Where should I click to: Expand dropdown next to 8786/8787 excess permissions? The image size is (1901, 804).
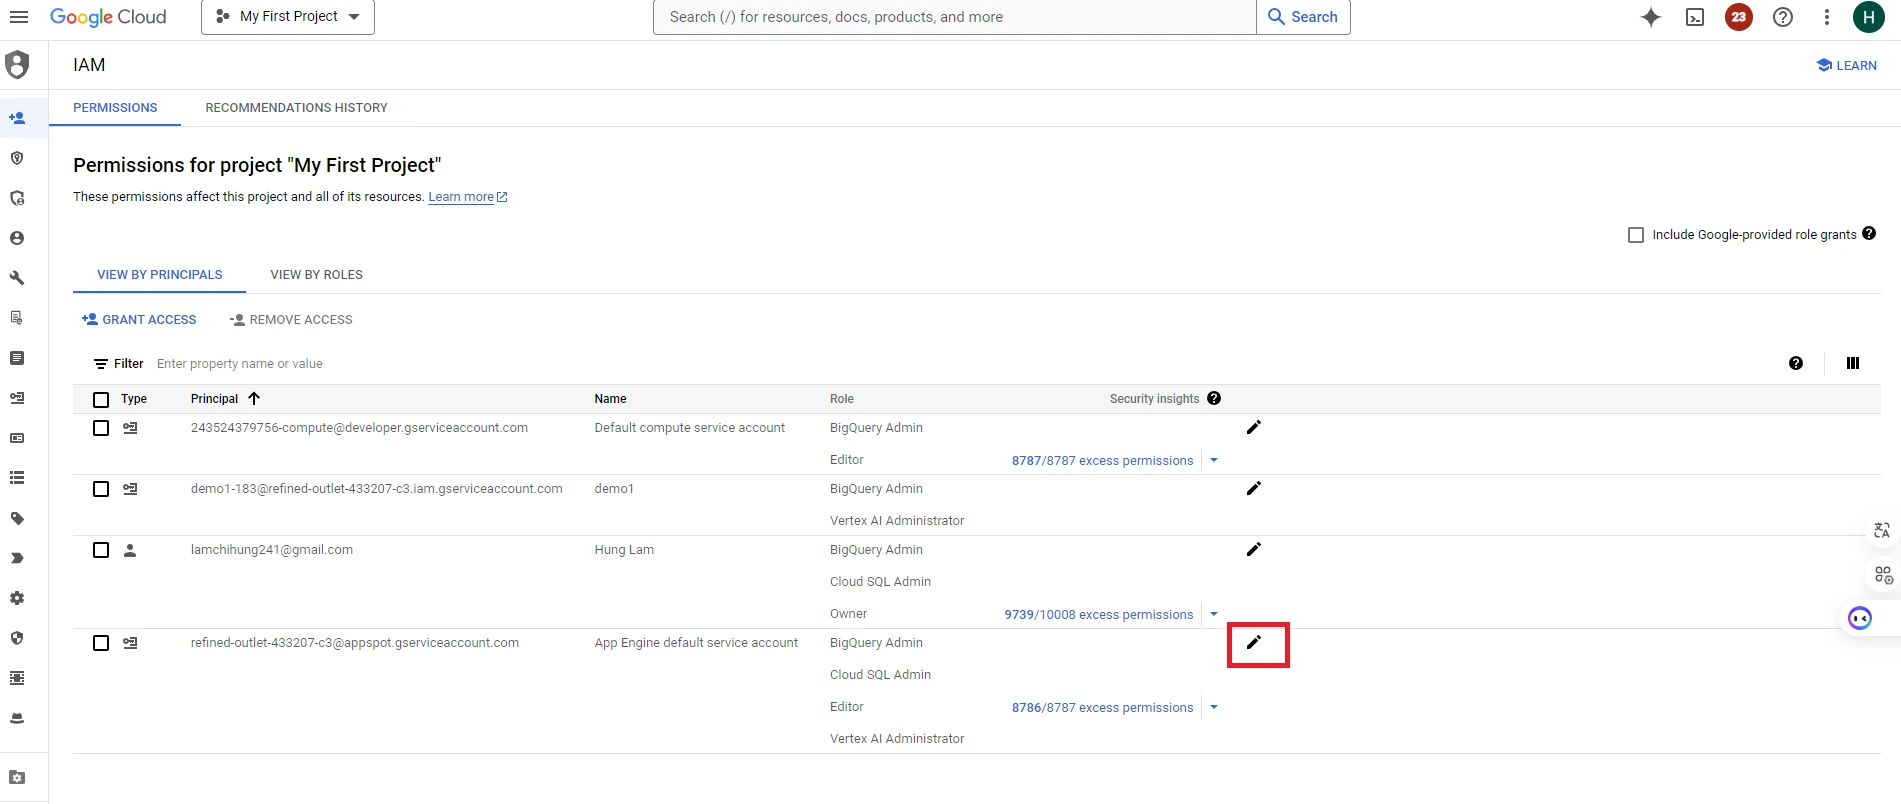pos(1214,707)
